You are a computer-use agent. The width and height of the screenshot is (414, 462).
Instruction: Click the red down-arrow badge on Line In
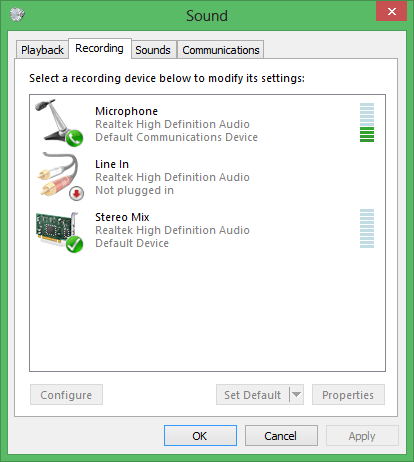[77, 193]
